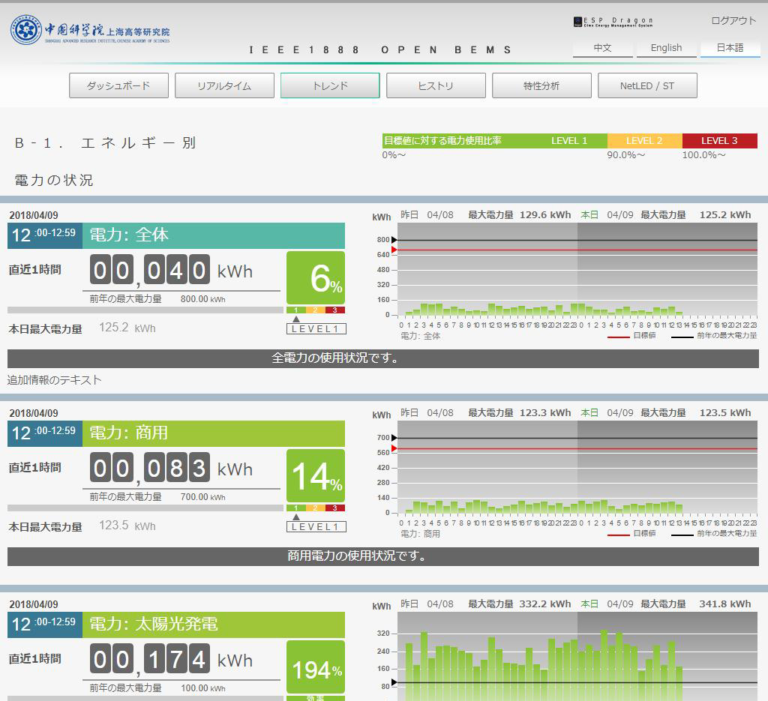This screenshot has width=768, height=701.
Task: Open the ダッシュボード page
Action: click(119, 86)
